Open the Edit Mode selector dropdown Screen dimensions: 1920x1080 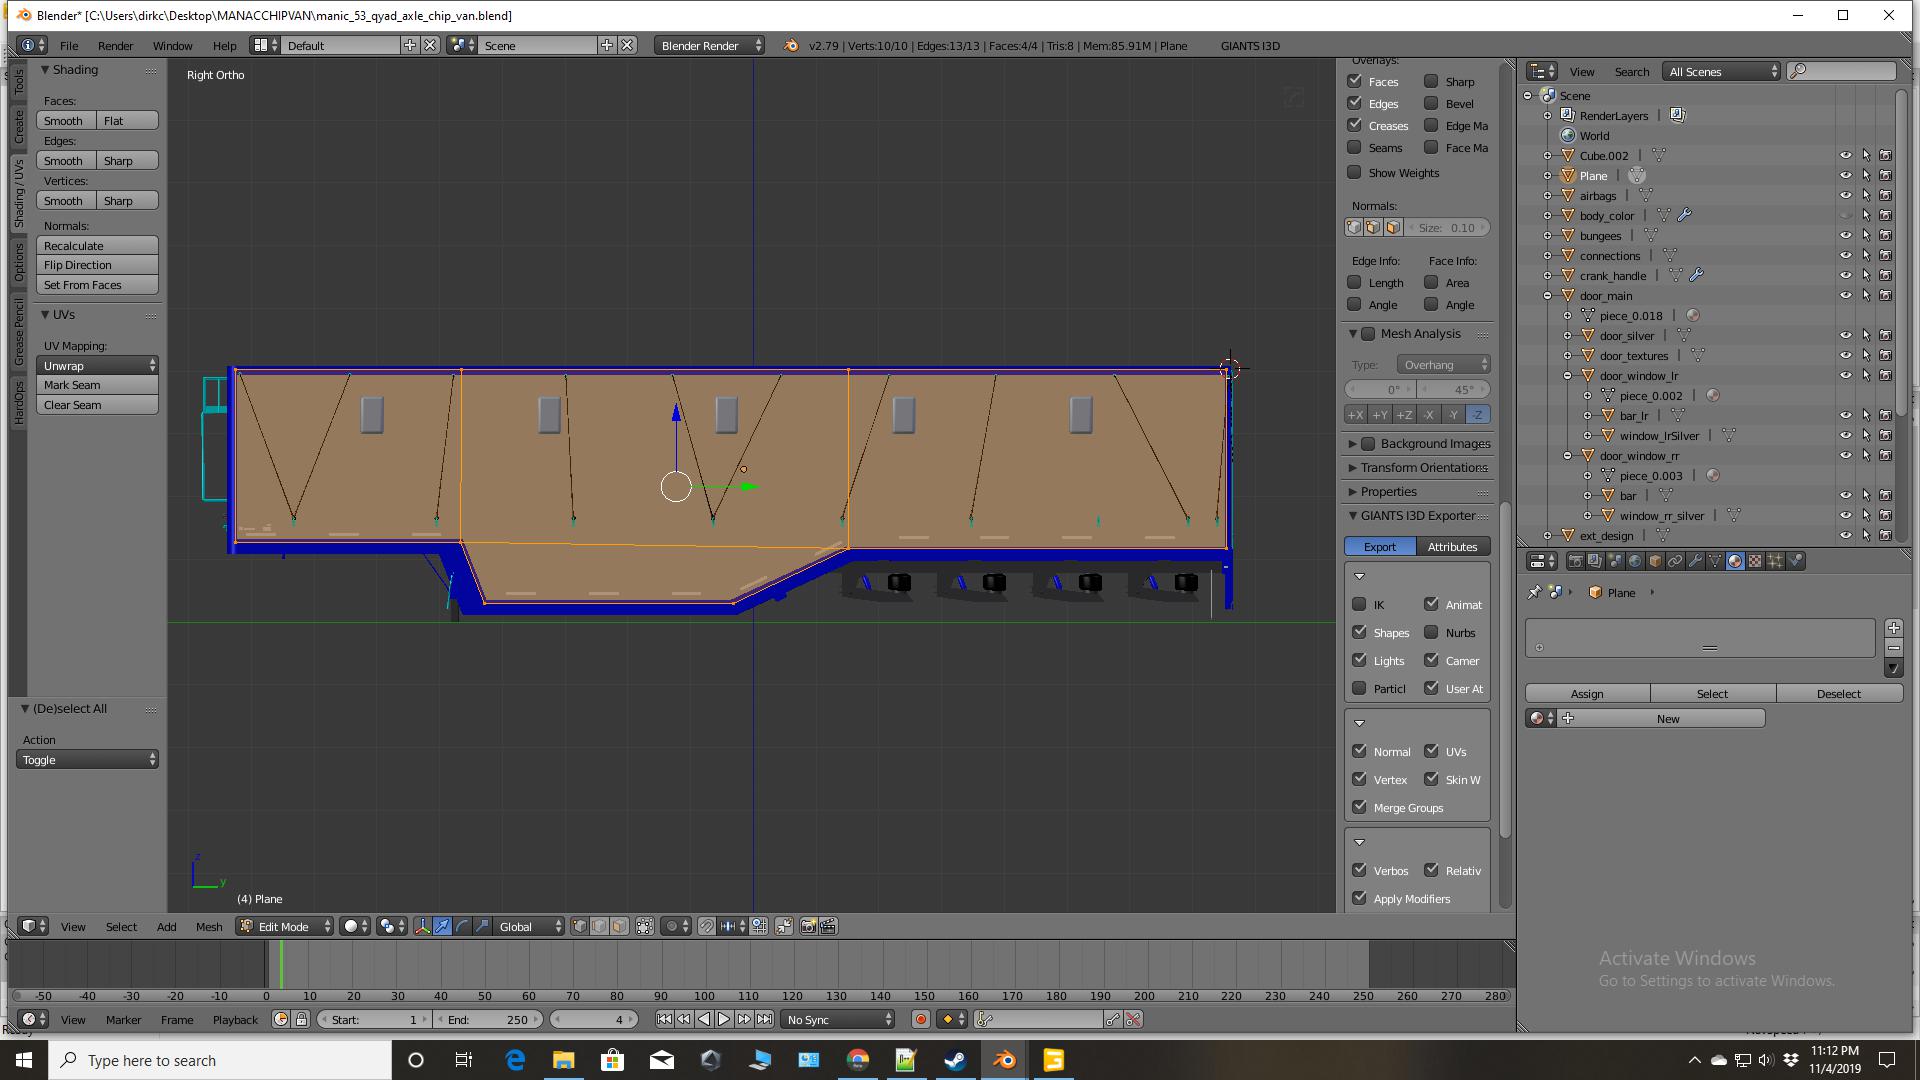point(285,927)
